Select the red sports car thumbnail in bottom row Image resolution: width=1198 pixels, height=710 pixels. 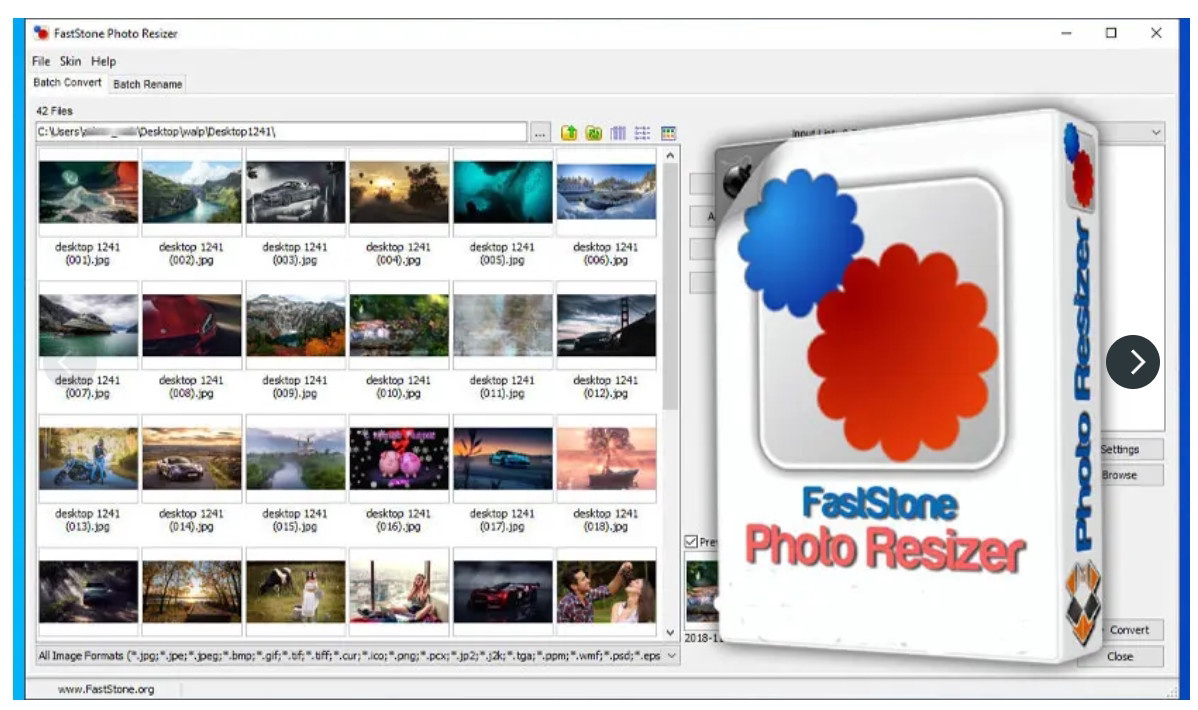tap(503, 592)
